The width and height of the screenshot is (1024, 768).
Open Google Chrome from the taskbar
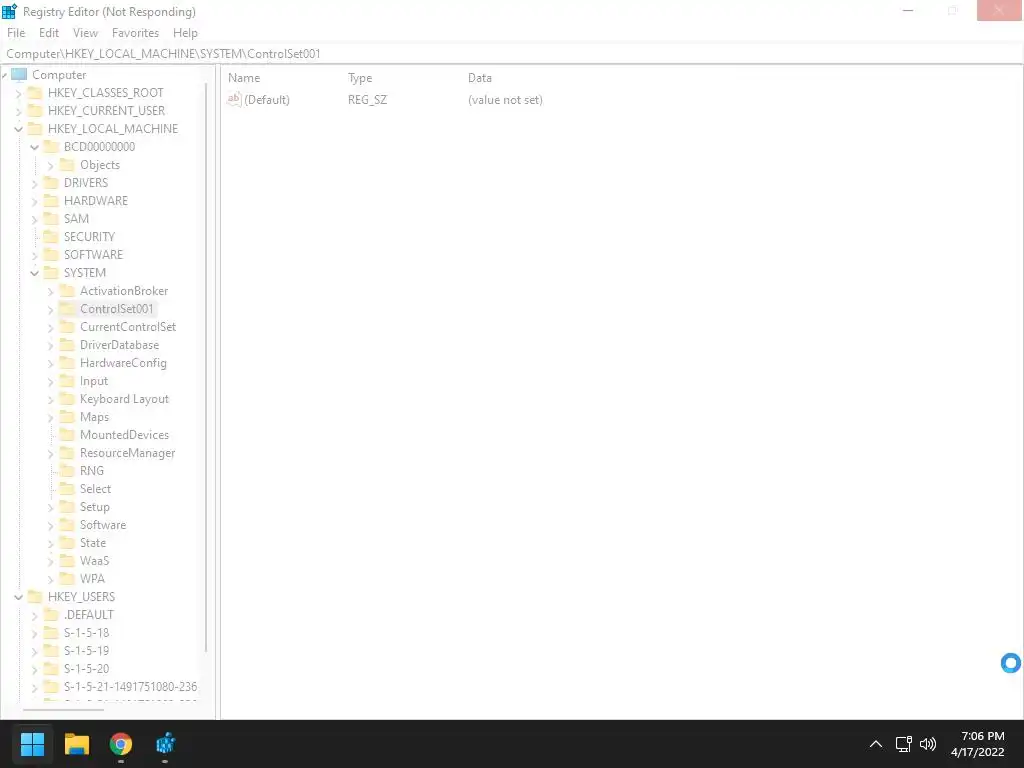121,744
